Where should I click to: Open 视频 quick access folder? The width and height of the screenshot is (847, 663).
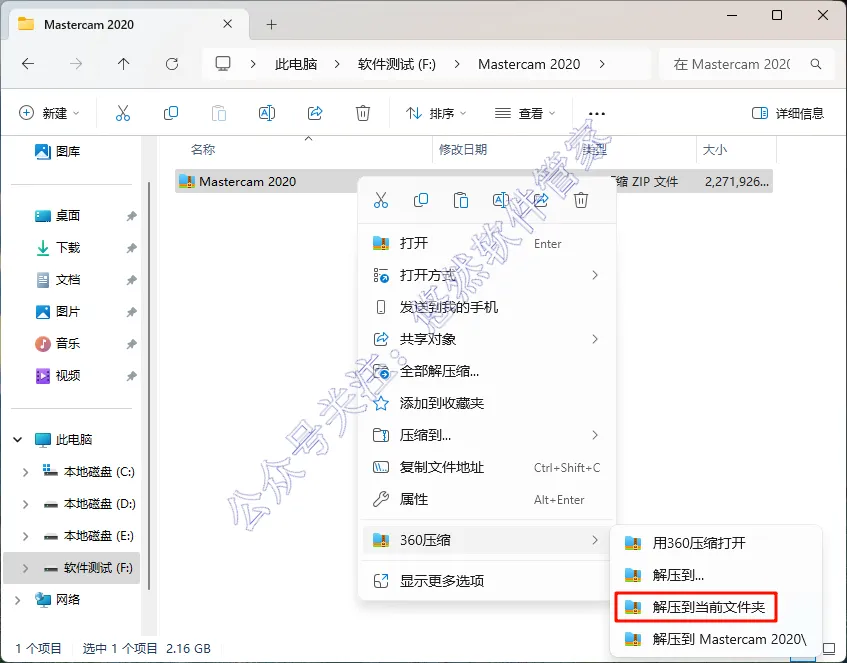point(57,375)
